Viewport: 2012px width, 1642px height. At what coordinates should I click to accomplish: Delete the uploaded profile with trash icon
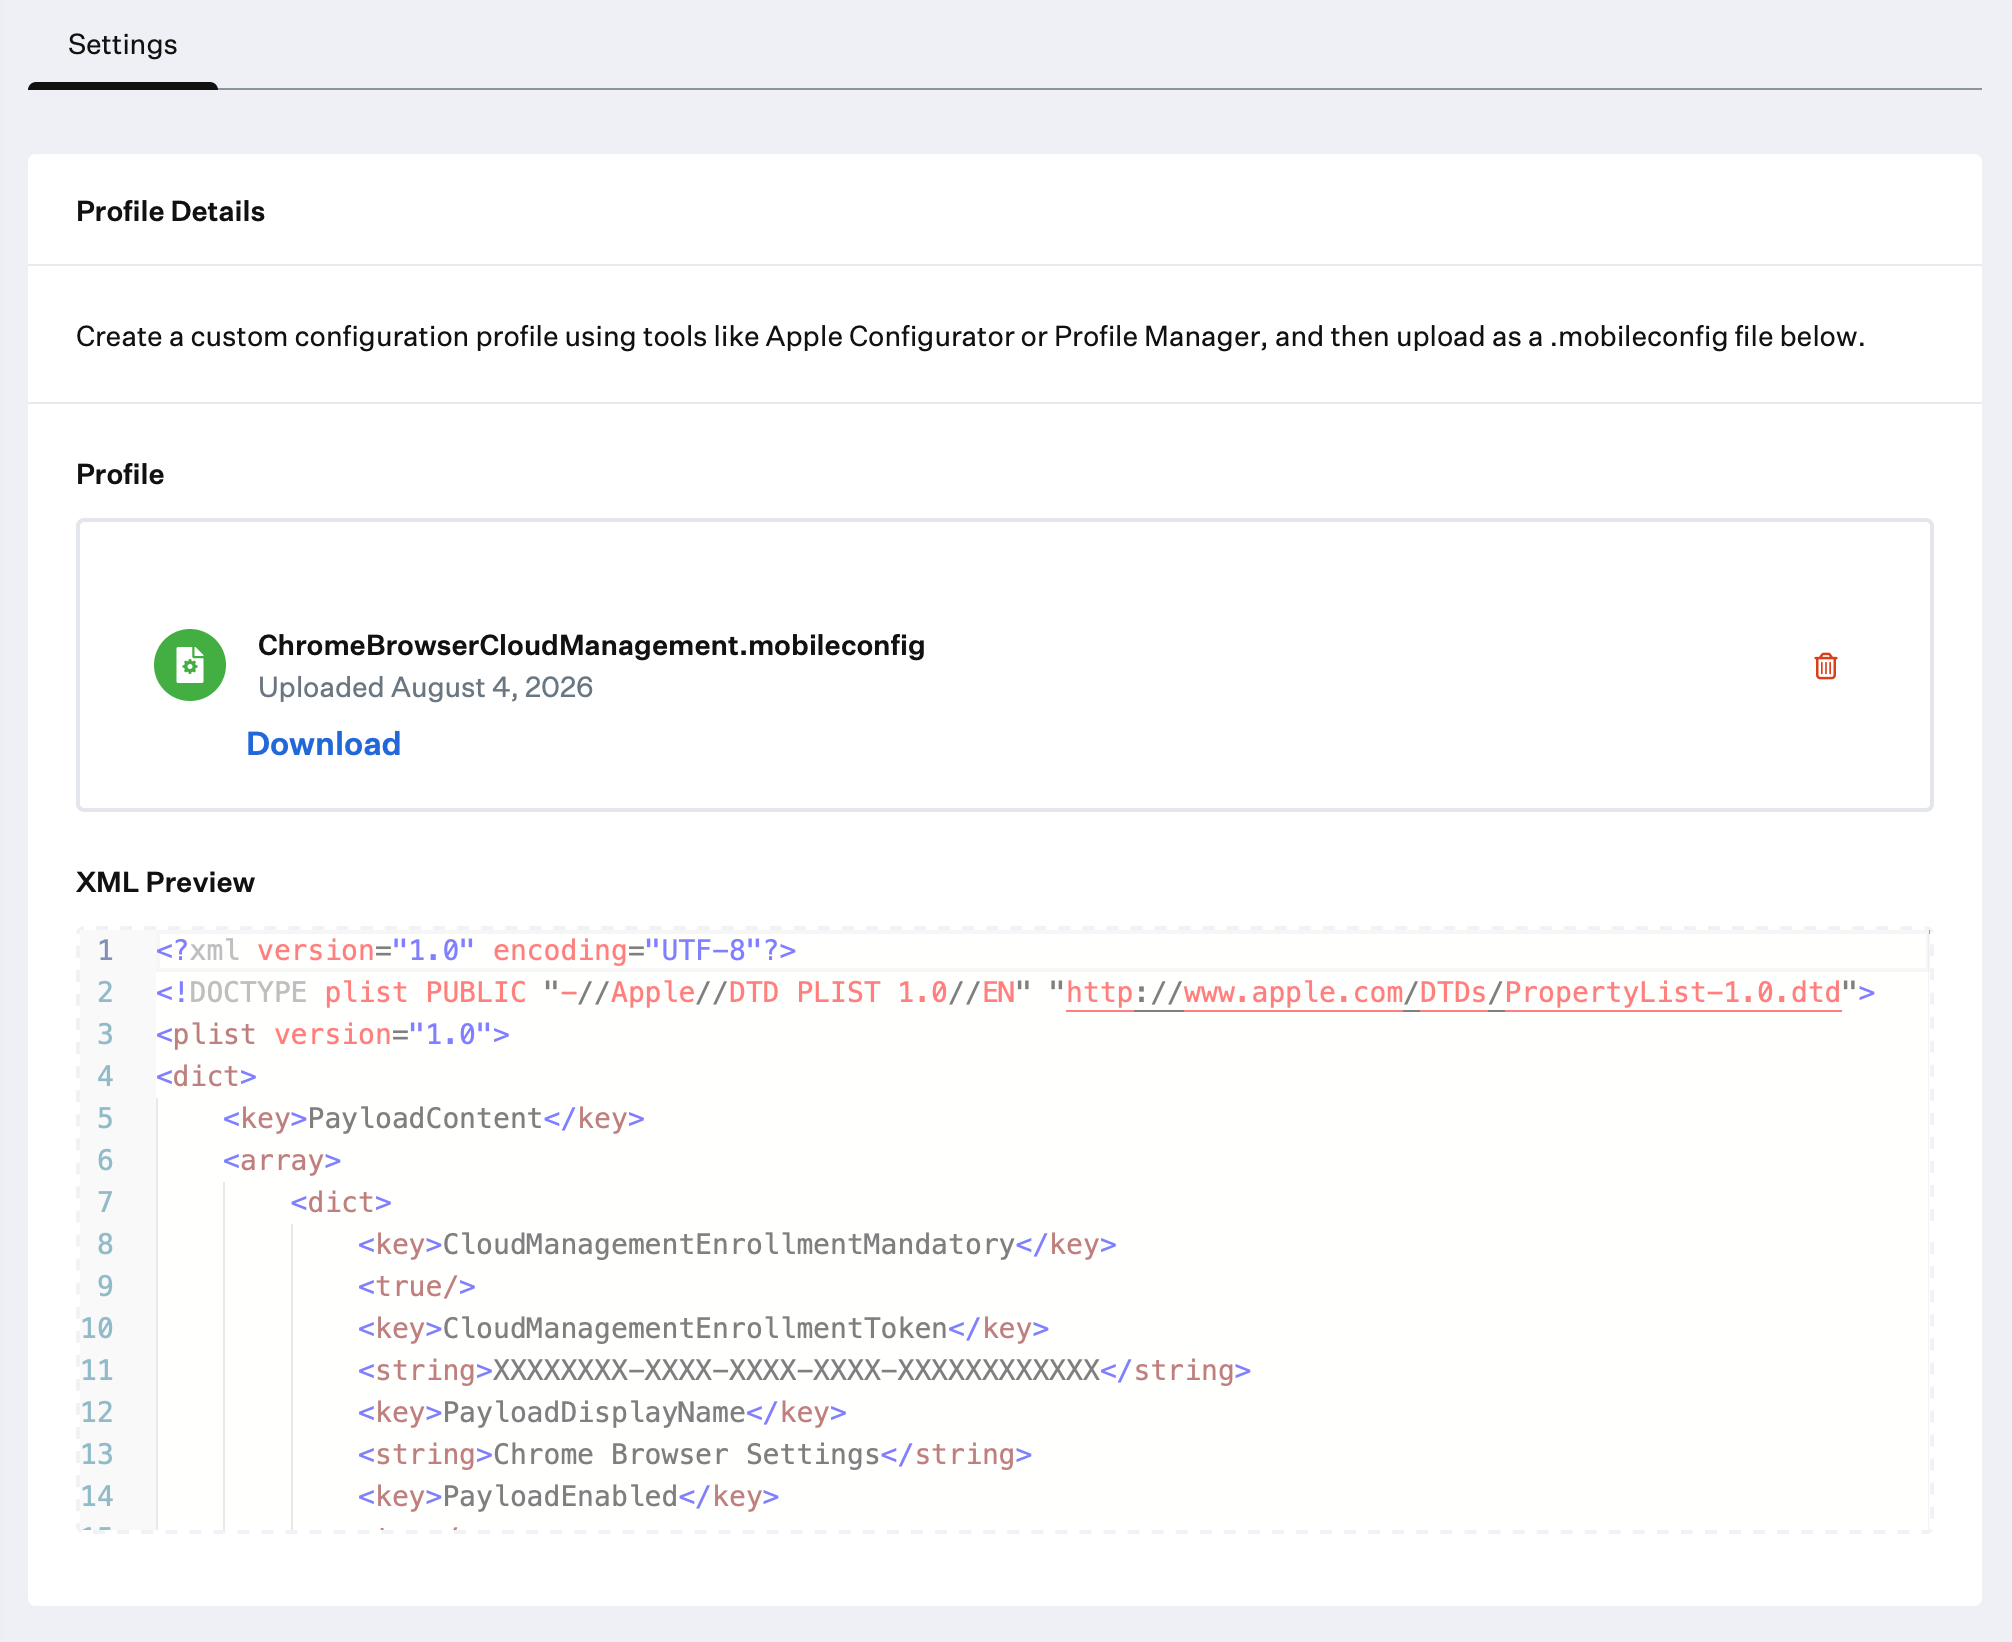[1825, 666]
